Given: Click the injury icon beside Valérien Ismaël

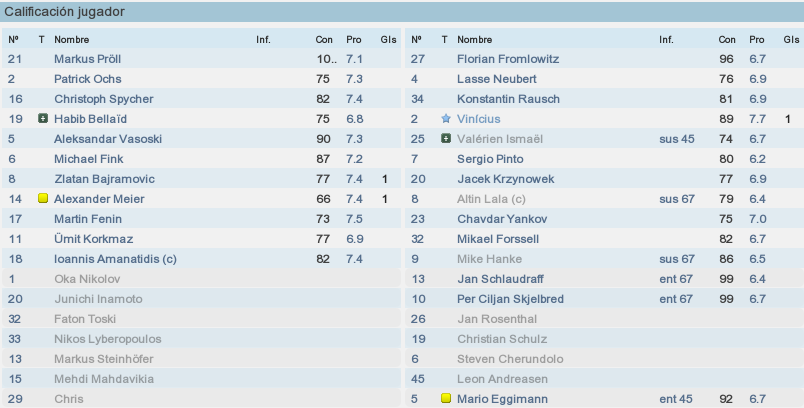Looking at the screenshot, I should pyautogui.click(x=446, y=138).
